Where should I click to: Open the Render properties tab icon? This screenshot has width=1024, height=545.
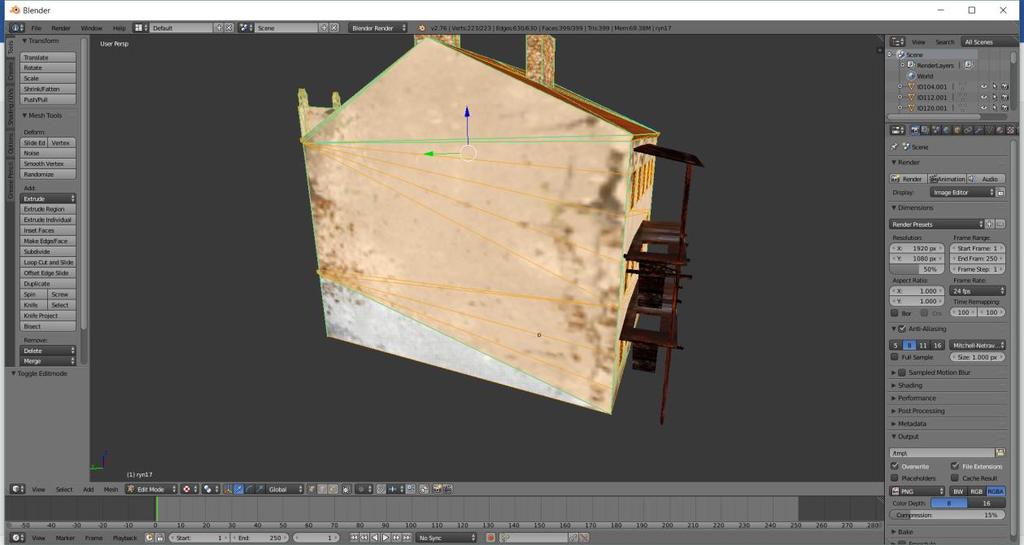click(914, 131)
